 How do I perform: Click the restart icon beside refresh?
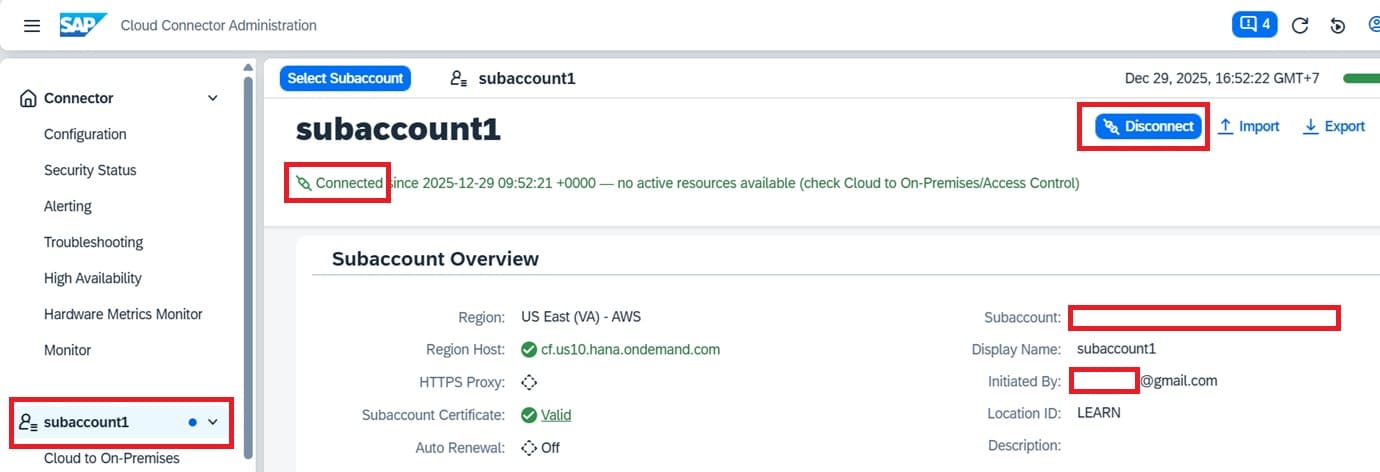click(1338, 26)
